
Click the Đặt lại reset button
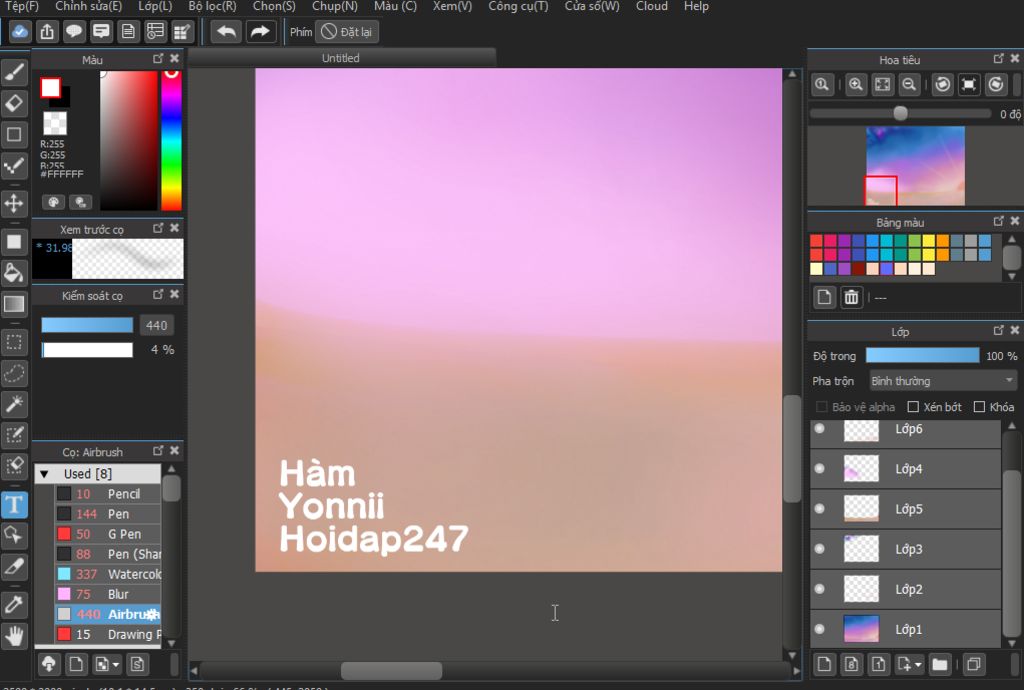[x=347, y=31]
